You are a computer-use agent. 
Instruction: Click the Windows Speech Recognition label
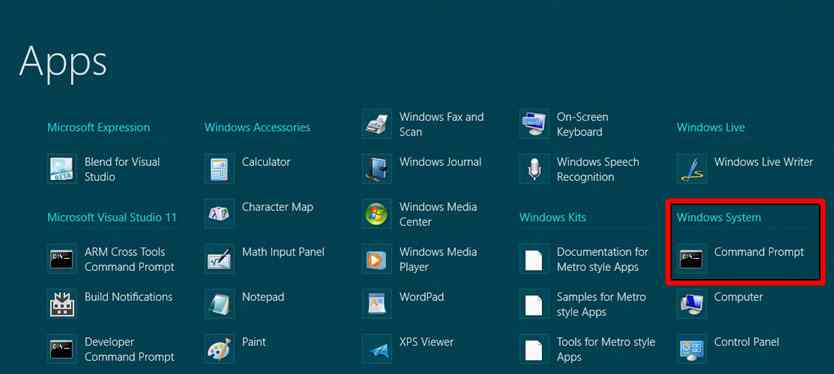coord(598,169)
